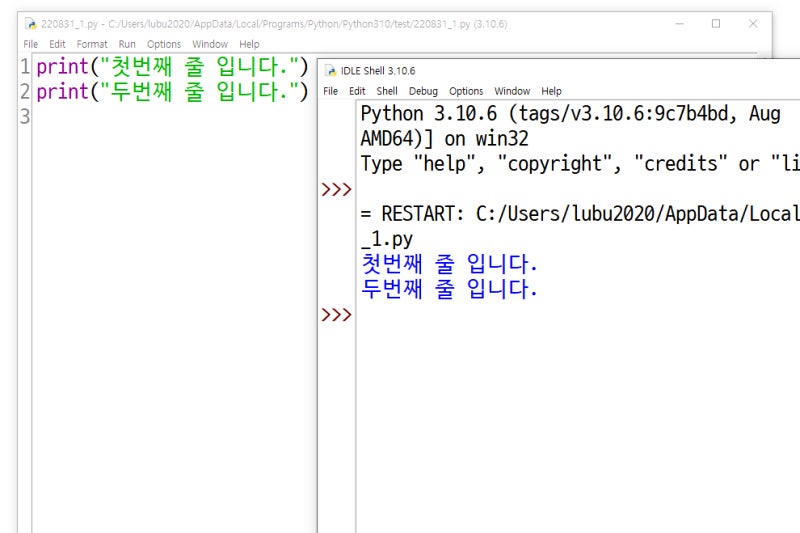
Task: Click 'Python 3.10.6' version line in shell
Action: click(570, 114)
